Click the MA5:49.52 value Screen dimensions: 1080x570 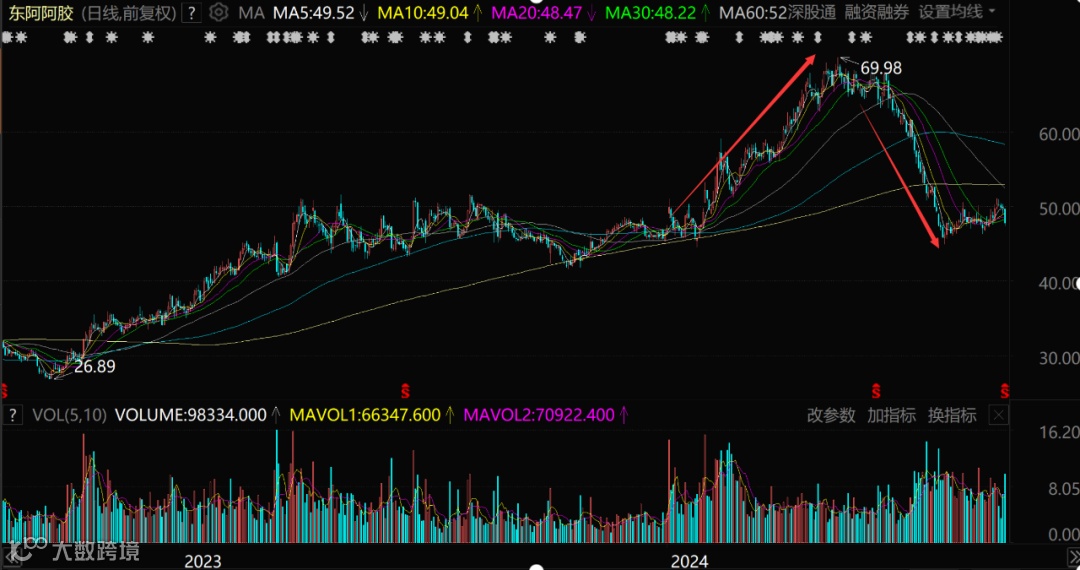(x=313, y=12)
